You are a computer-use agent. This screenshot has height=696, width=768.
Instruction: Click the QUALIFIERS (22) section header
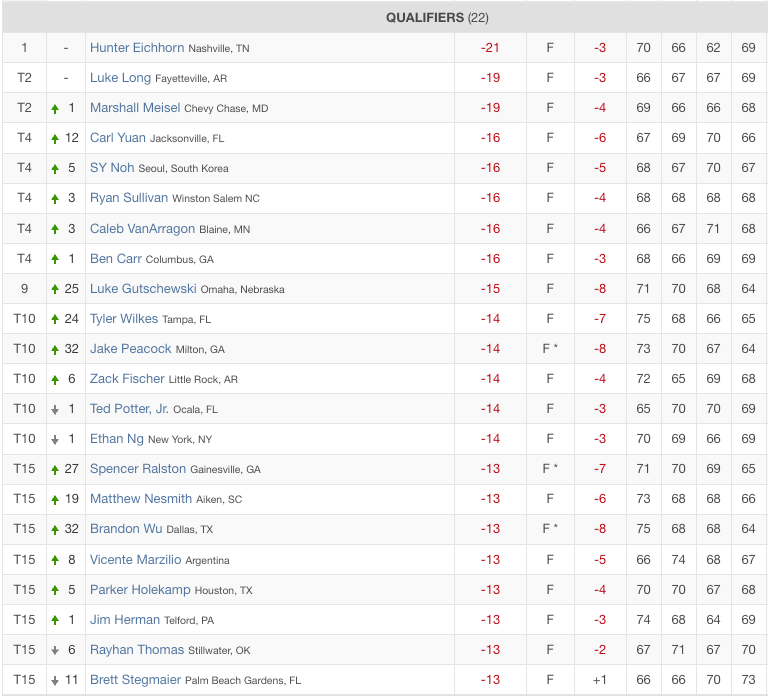pyautogui.click(x=437, y=17)
